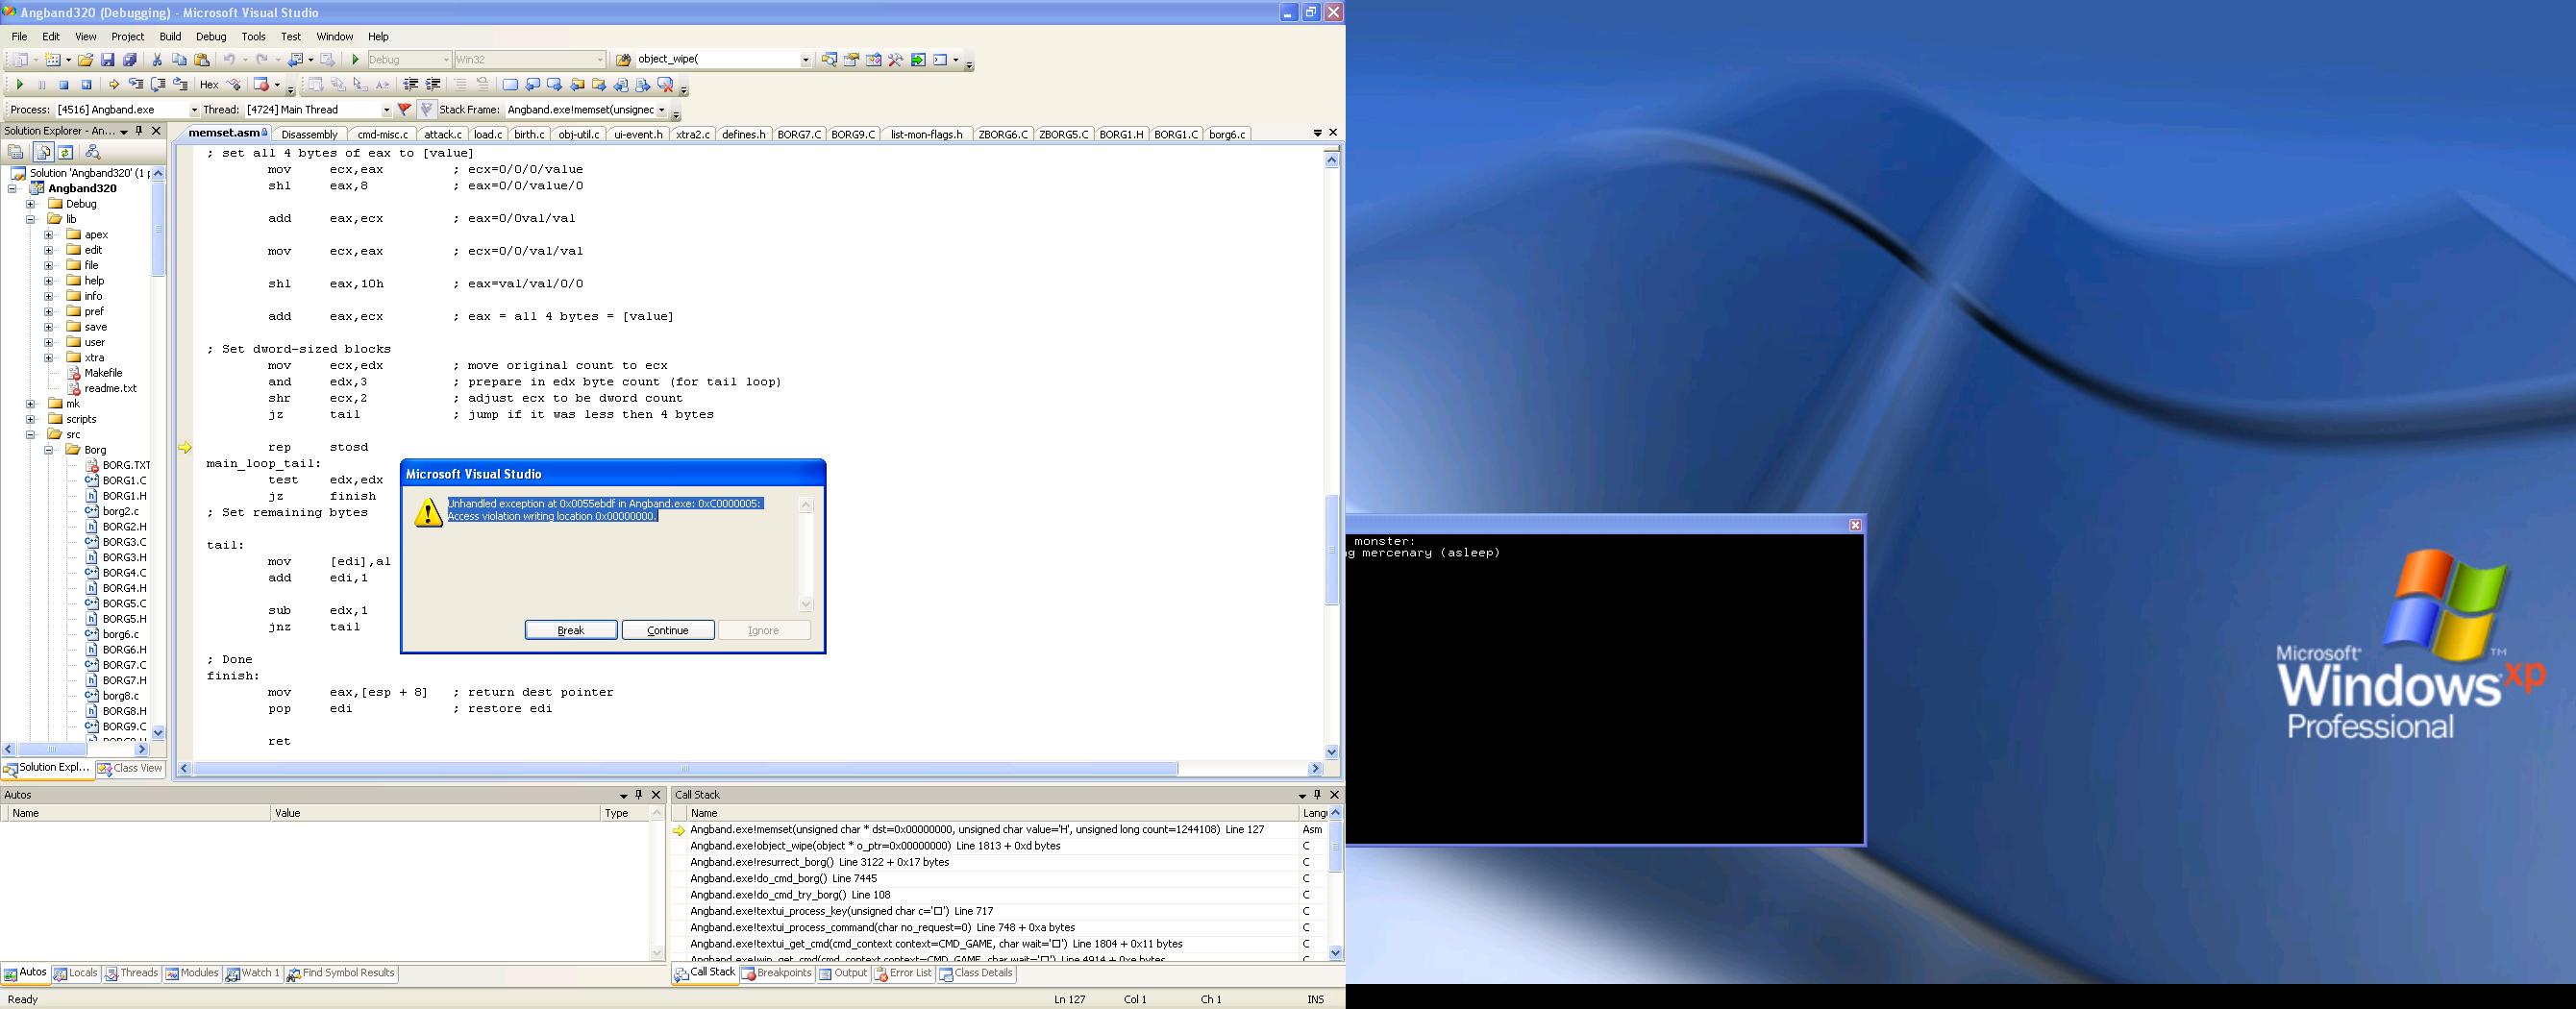Image resolution: width=2576 pixels, height=1009 pixels.
Task: Select the object_wipe call stack frame row
Action: [984, 846]
